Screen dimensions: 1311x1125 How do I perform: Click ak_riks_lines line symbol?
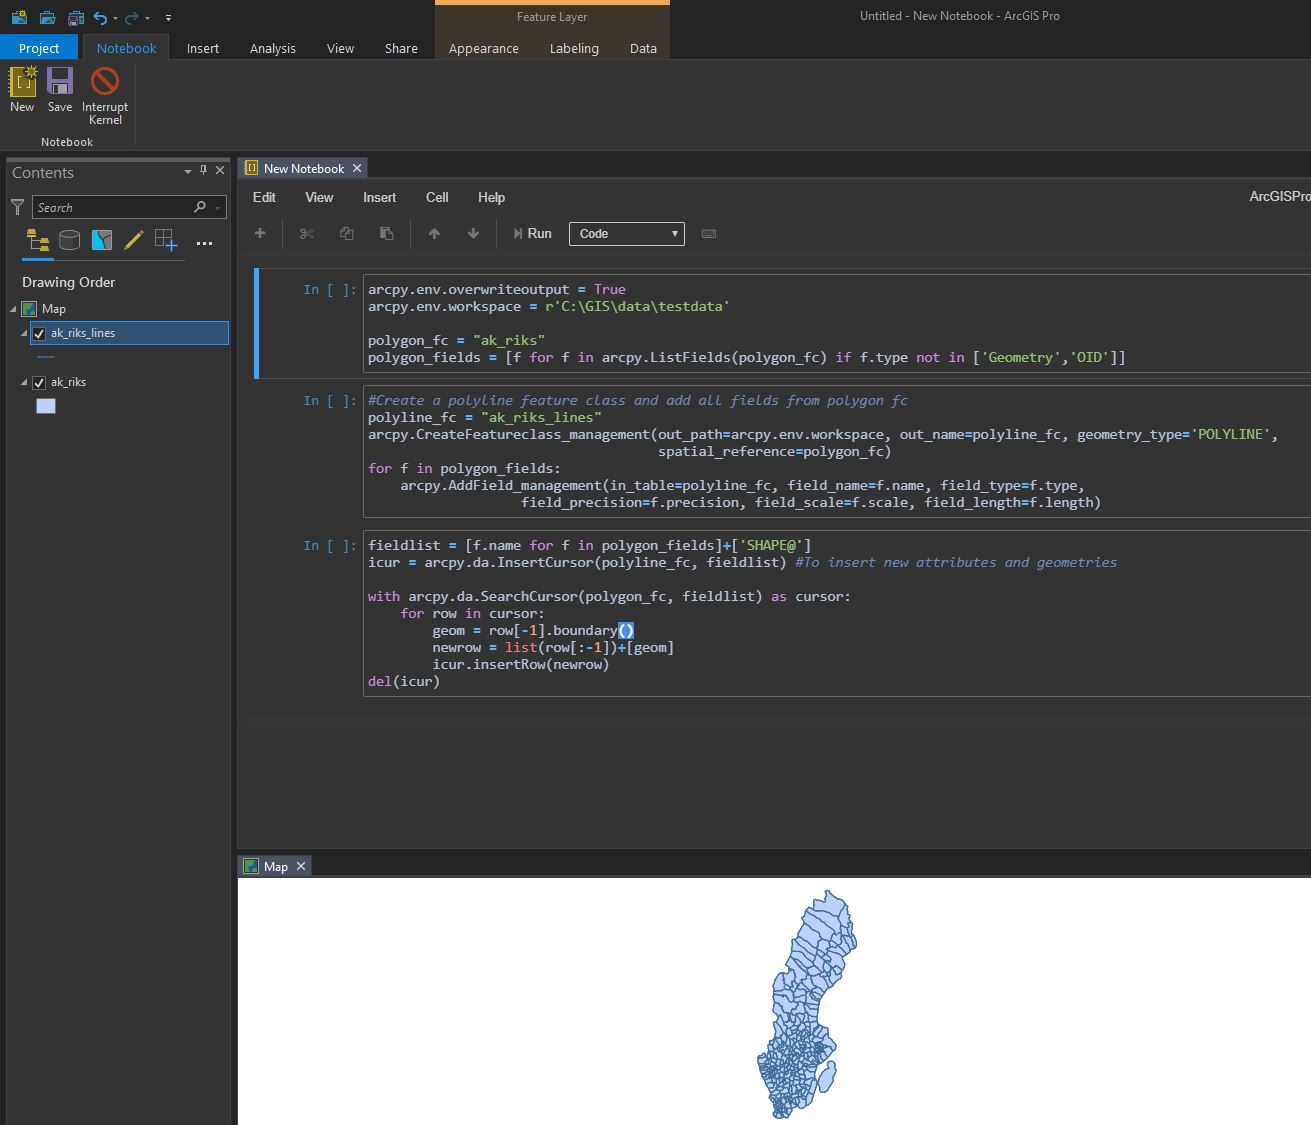45,356
